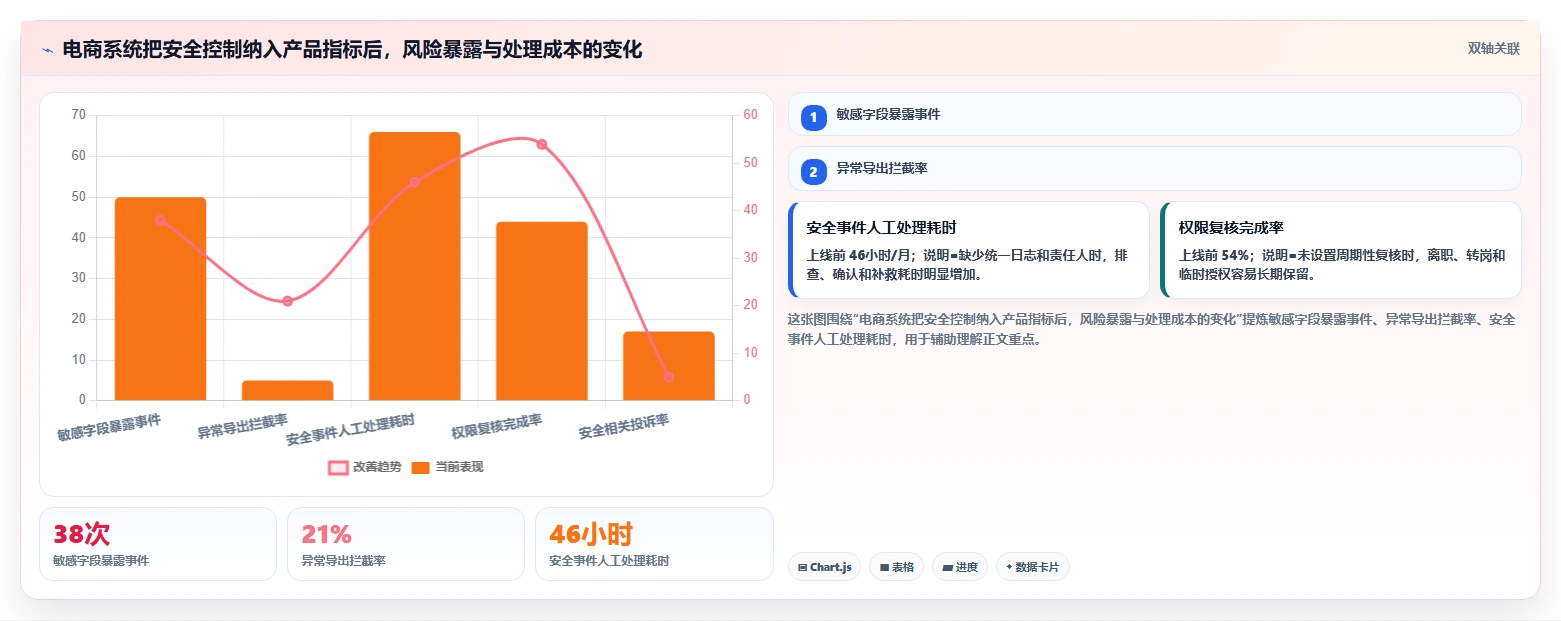The image size is (1561, 621).
Task: Click left axis value 70
Action: [x=79, y=115]
